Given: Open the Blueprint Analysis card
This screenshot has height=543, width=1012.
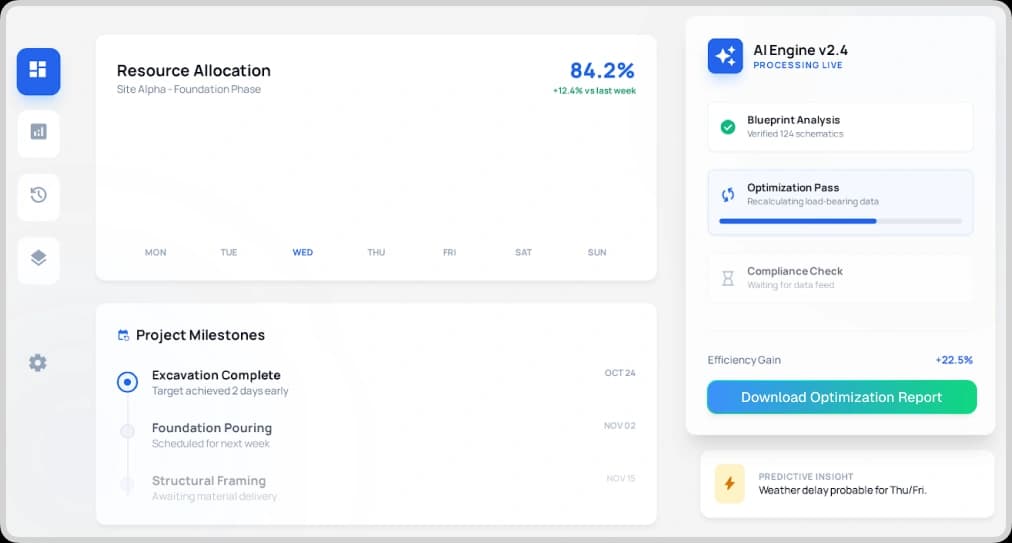Looking at the screenshot, I should tap(840, 127).
